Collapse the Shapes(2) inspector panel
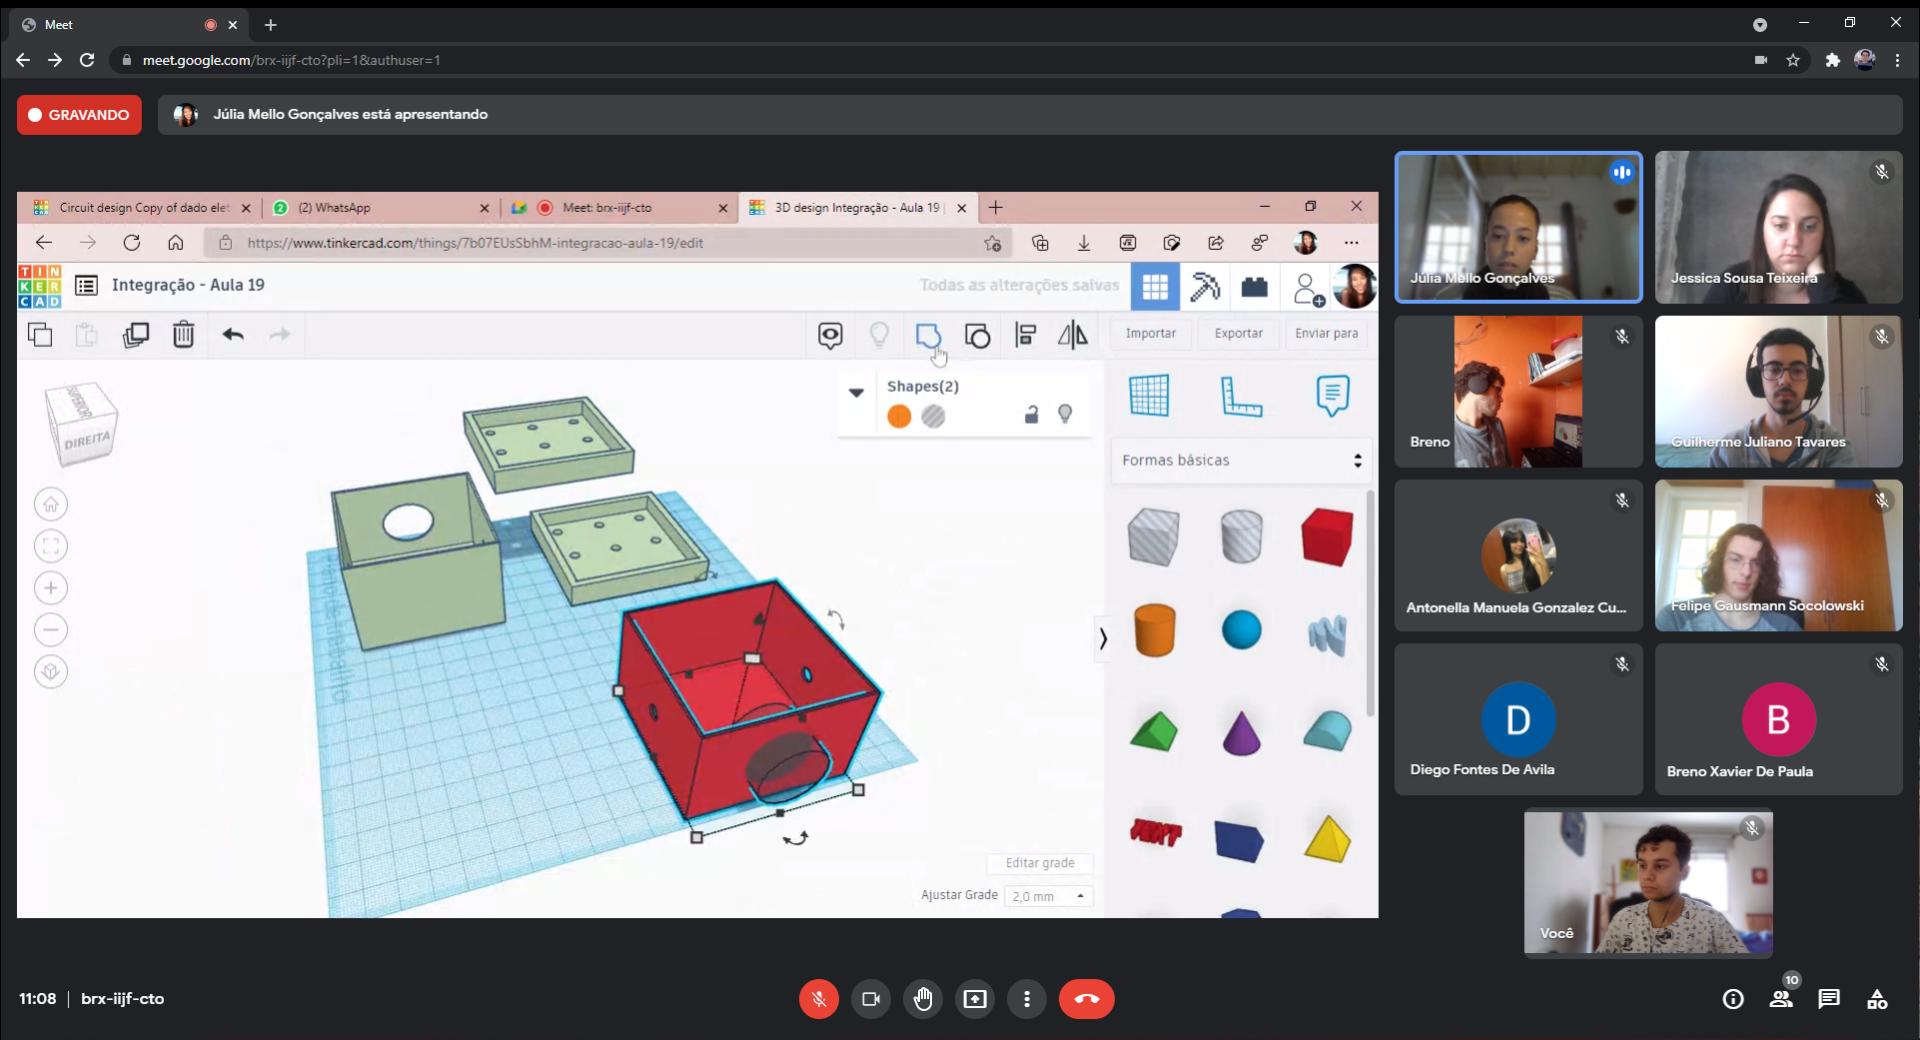This screenshot has width=1920, height=1040. coord(856,392)
